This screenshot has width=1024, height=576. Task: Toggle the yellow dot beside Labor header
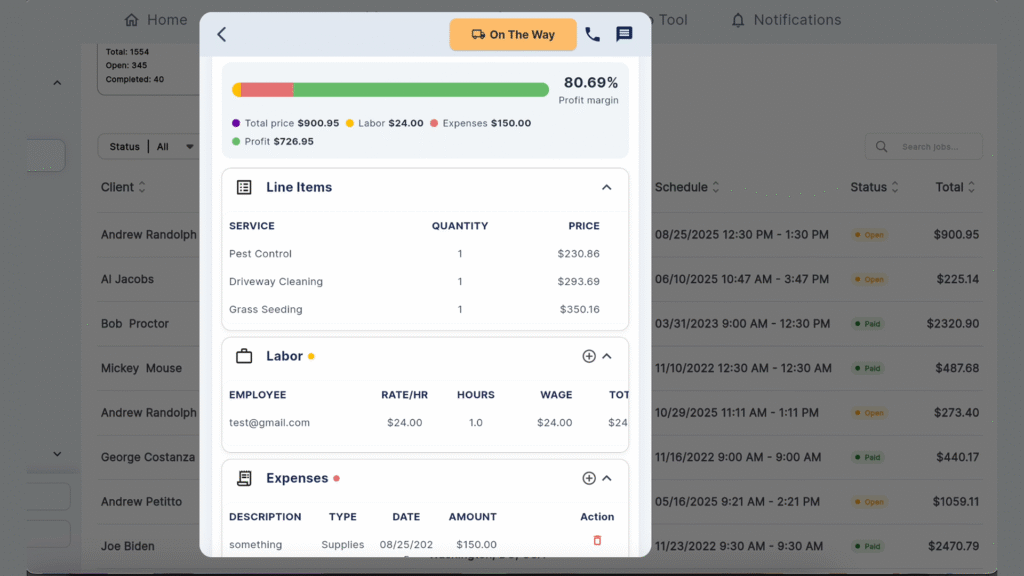coord(311,355)
